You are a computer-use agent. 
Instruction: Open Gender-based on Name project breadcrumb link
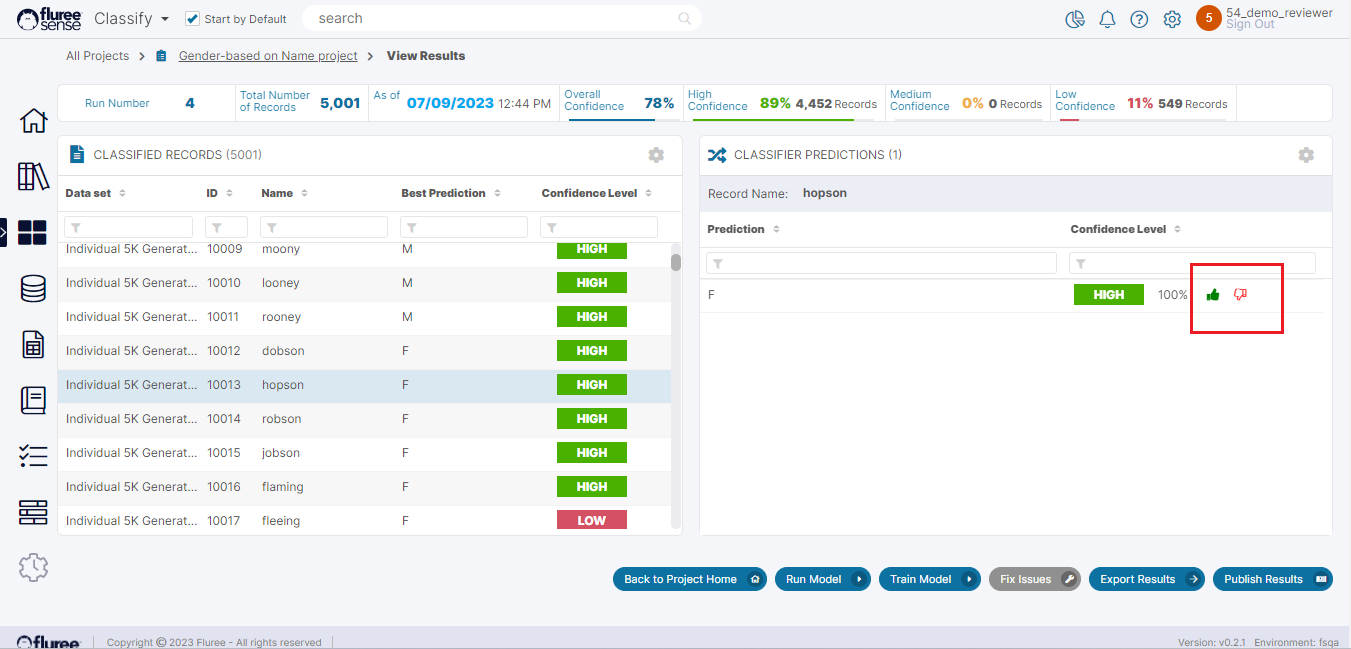267,56
